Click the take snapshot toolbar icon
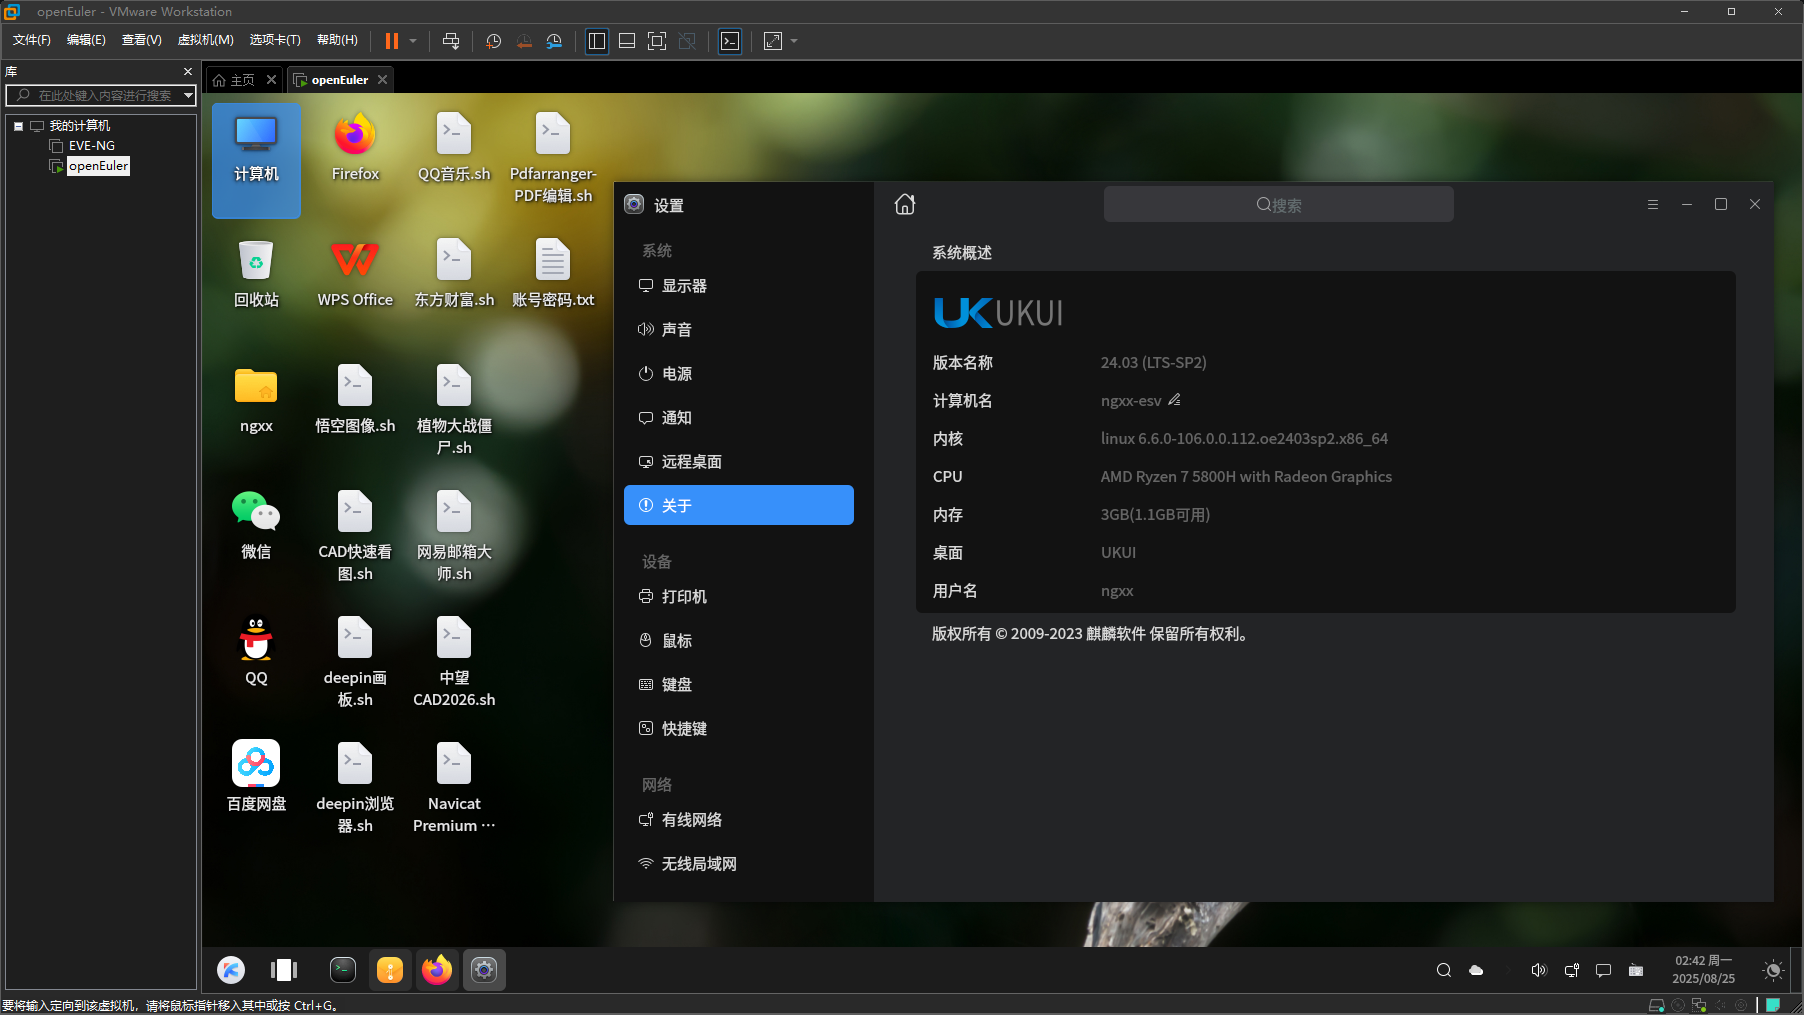The height and width of the screenshot is (1015, 1804). (x=493, y=41)
